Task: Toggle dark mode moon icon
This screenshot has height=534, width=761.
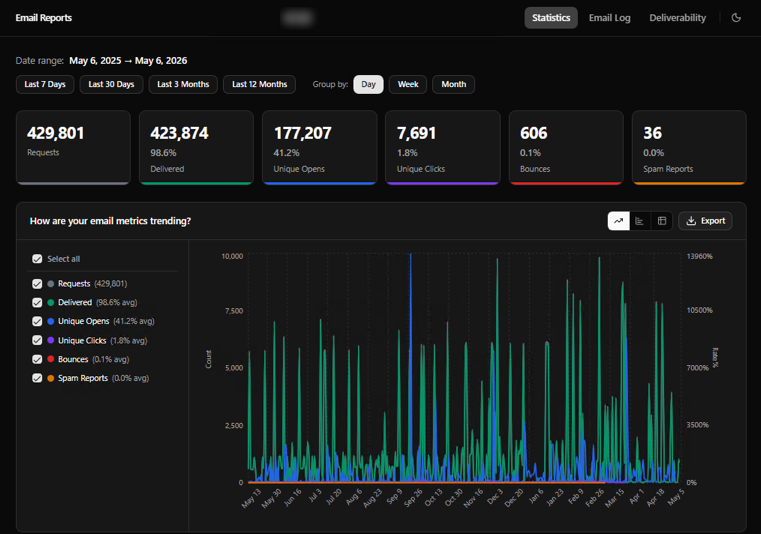Action: (736, 18)
